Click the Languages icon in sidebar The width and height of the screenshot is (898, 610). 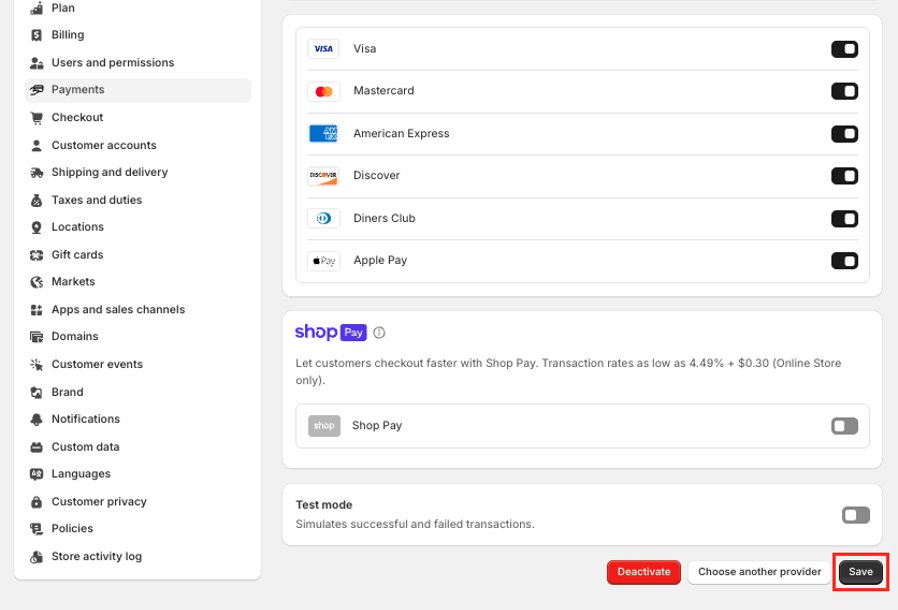[x=37, y=474]
